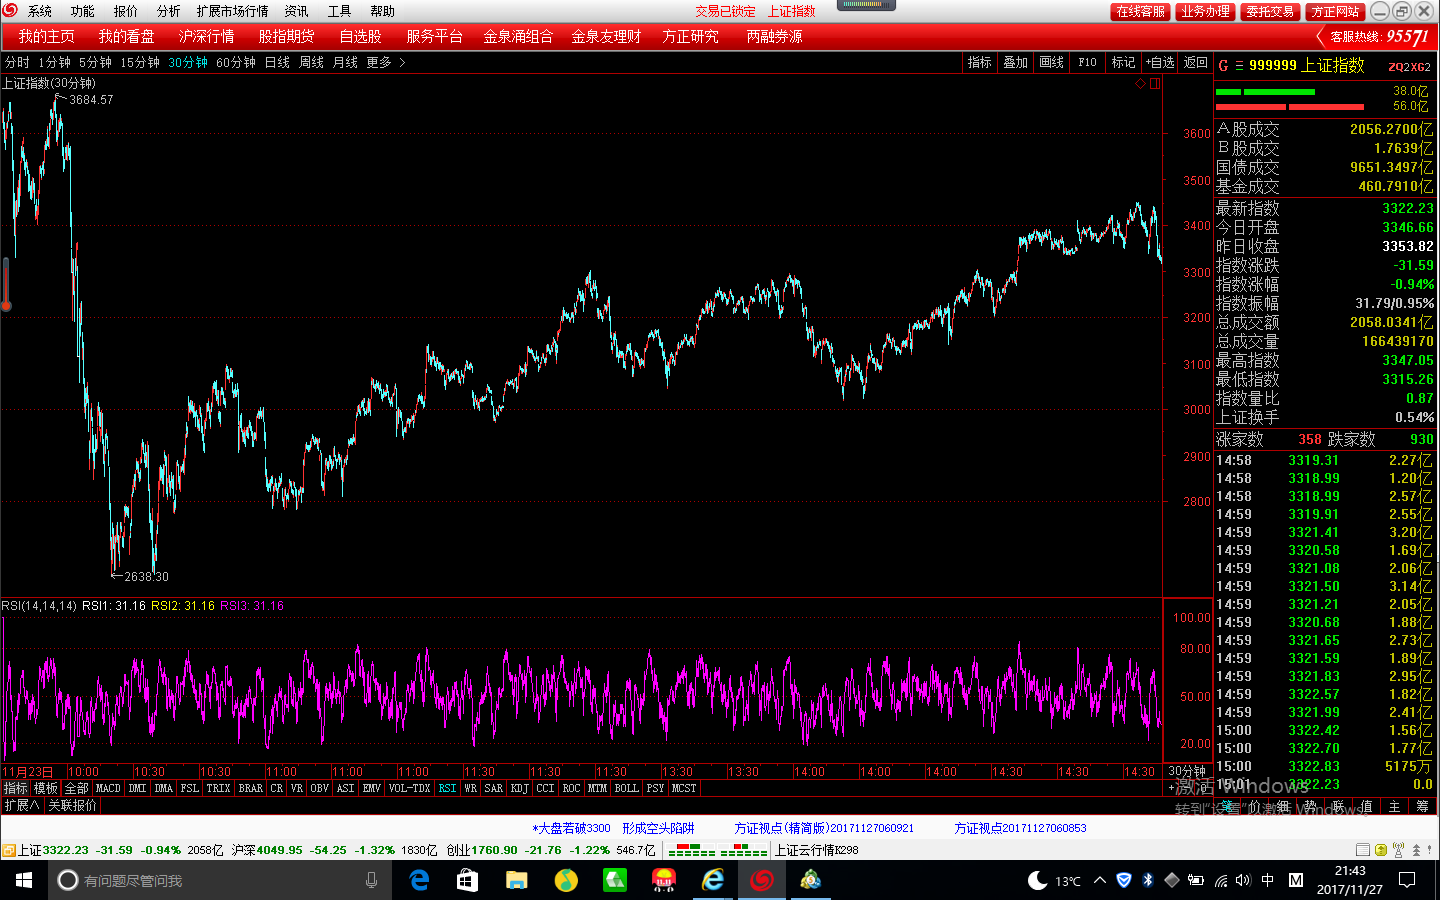Click the MetaTrader-style taskbar icon with coins
The image size is (1440, 900).
tap(811, 880)
